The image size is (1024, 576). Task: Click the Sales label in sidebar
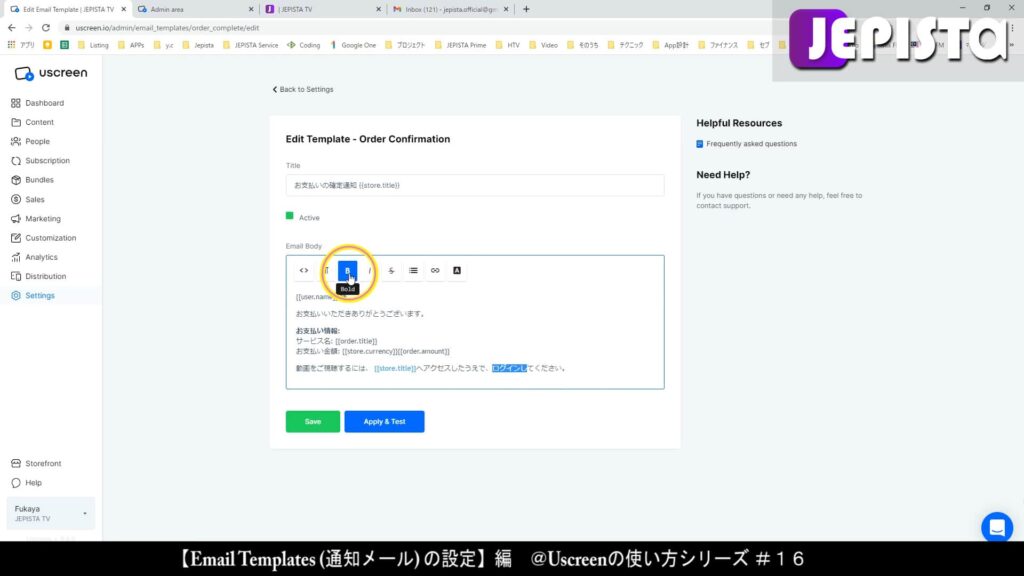pos(35,199)
